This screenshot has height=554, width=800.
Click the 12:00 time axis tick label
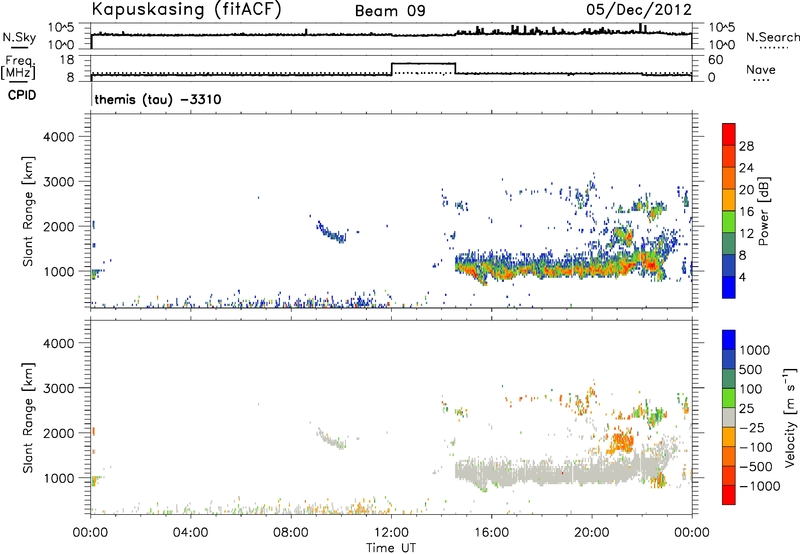(391, 533)
